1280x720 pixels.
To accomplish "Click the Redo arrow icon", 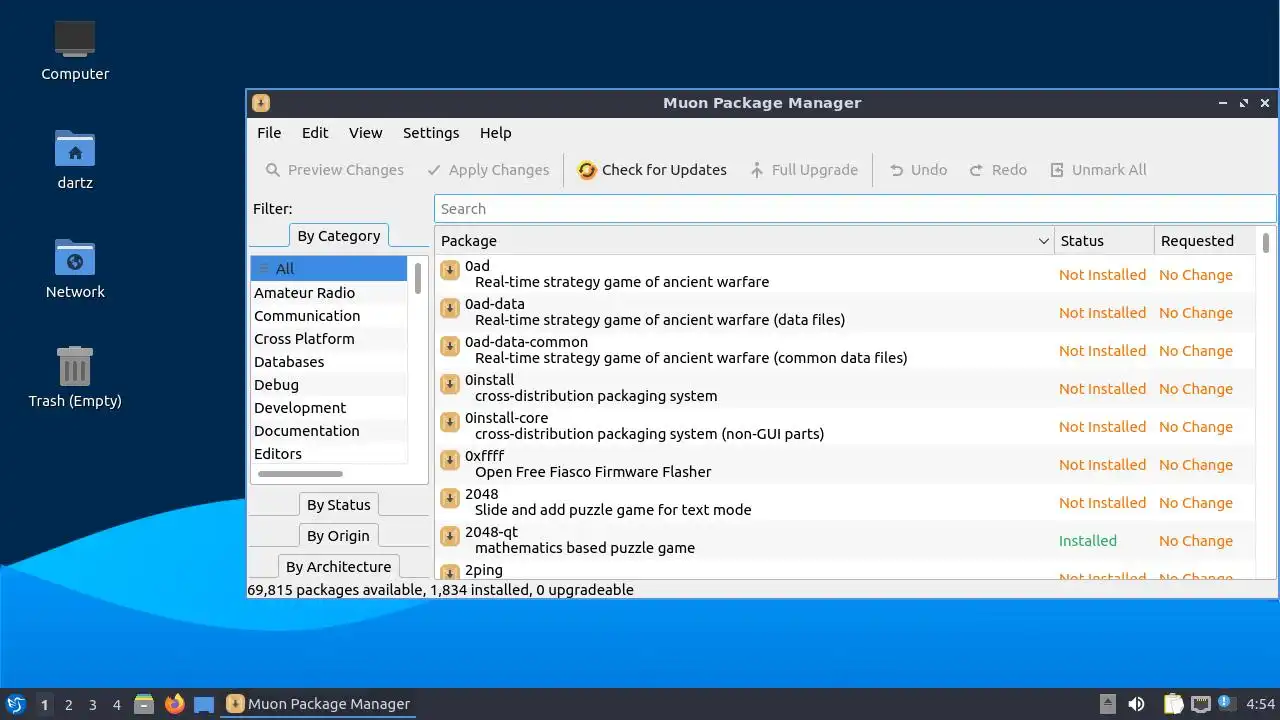I will pyautogui.click(x=977, y=170).
